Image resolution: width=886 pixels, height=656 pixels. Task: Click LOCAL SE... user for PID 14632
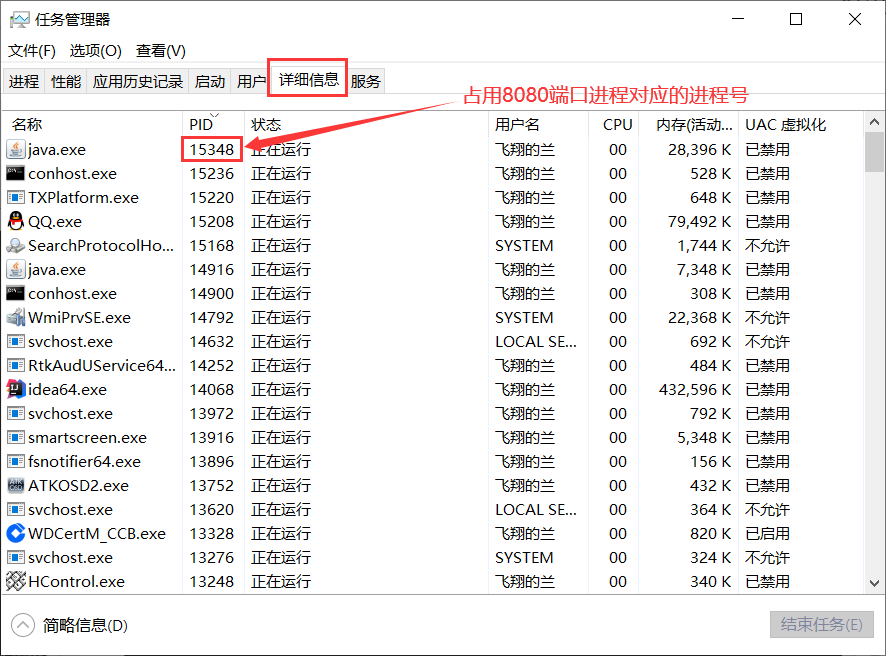tap(536, 341)
